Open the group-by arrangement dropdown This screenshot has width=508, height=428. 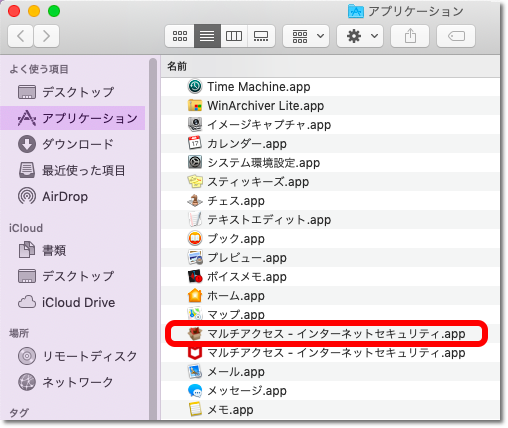pos(306,36)
